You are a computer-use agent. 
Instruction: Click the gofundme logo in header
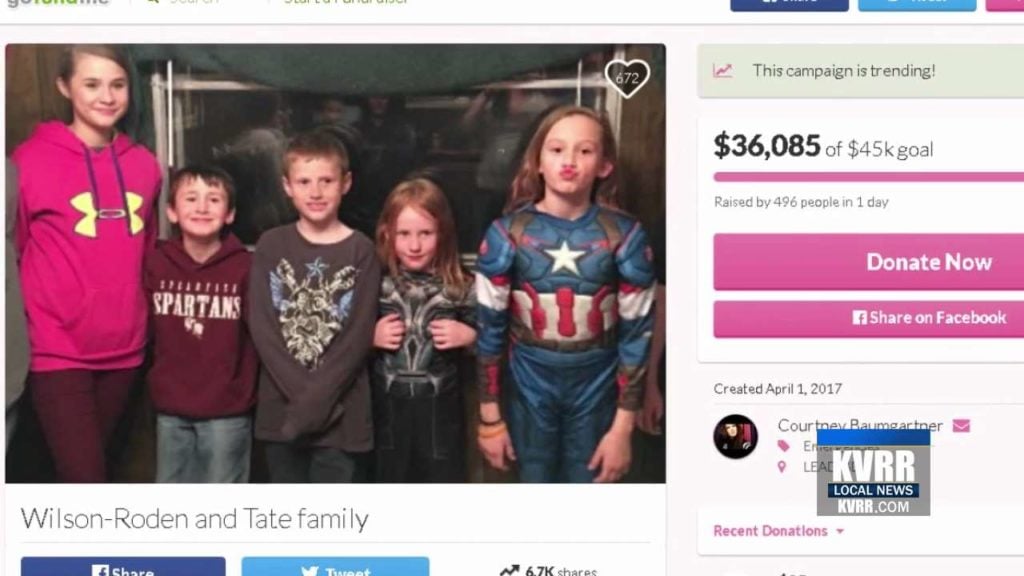coord(57,3)
